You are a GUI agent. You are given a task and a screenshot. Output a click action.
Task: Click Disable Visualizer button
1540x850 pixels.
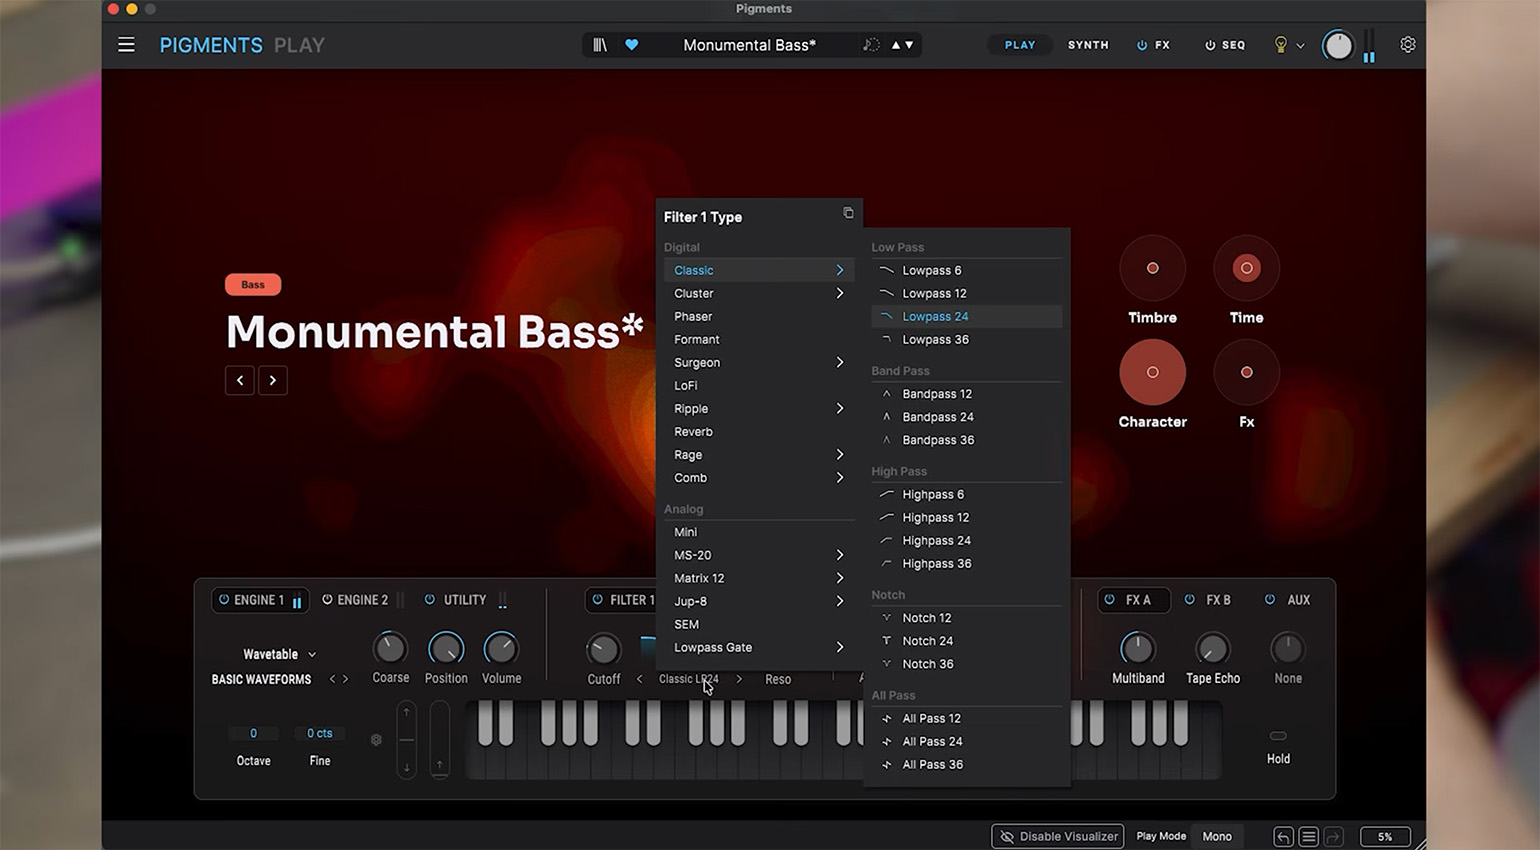coord(1058,837)
